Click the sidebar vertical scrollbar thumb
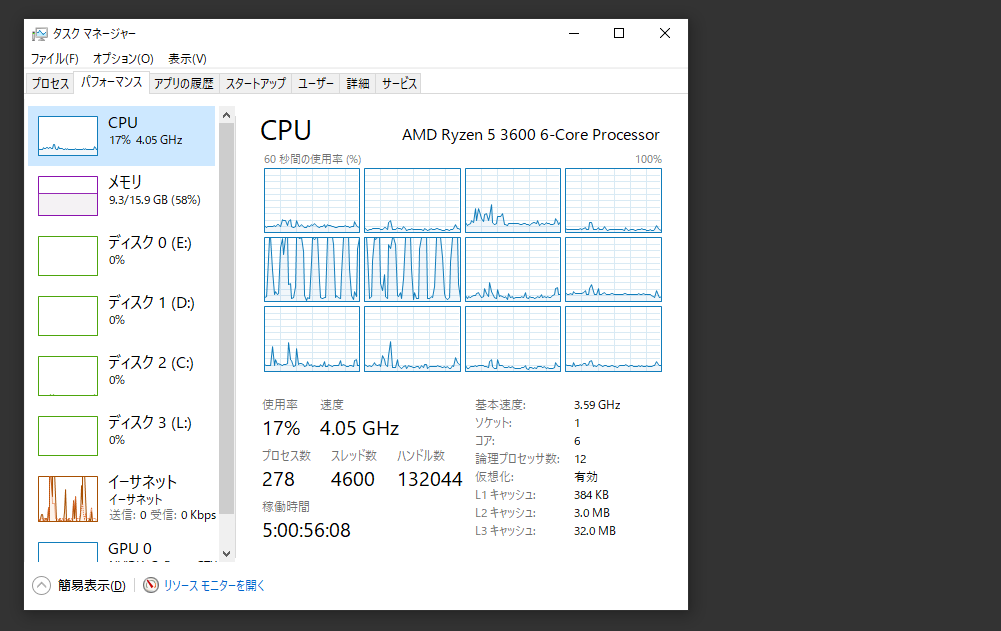This screenshot has height=631, width=1001. [x=227, y=318]
